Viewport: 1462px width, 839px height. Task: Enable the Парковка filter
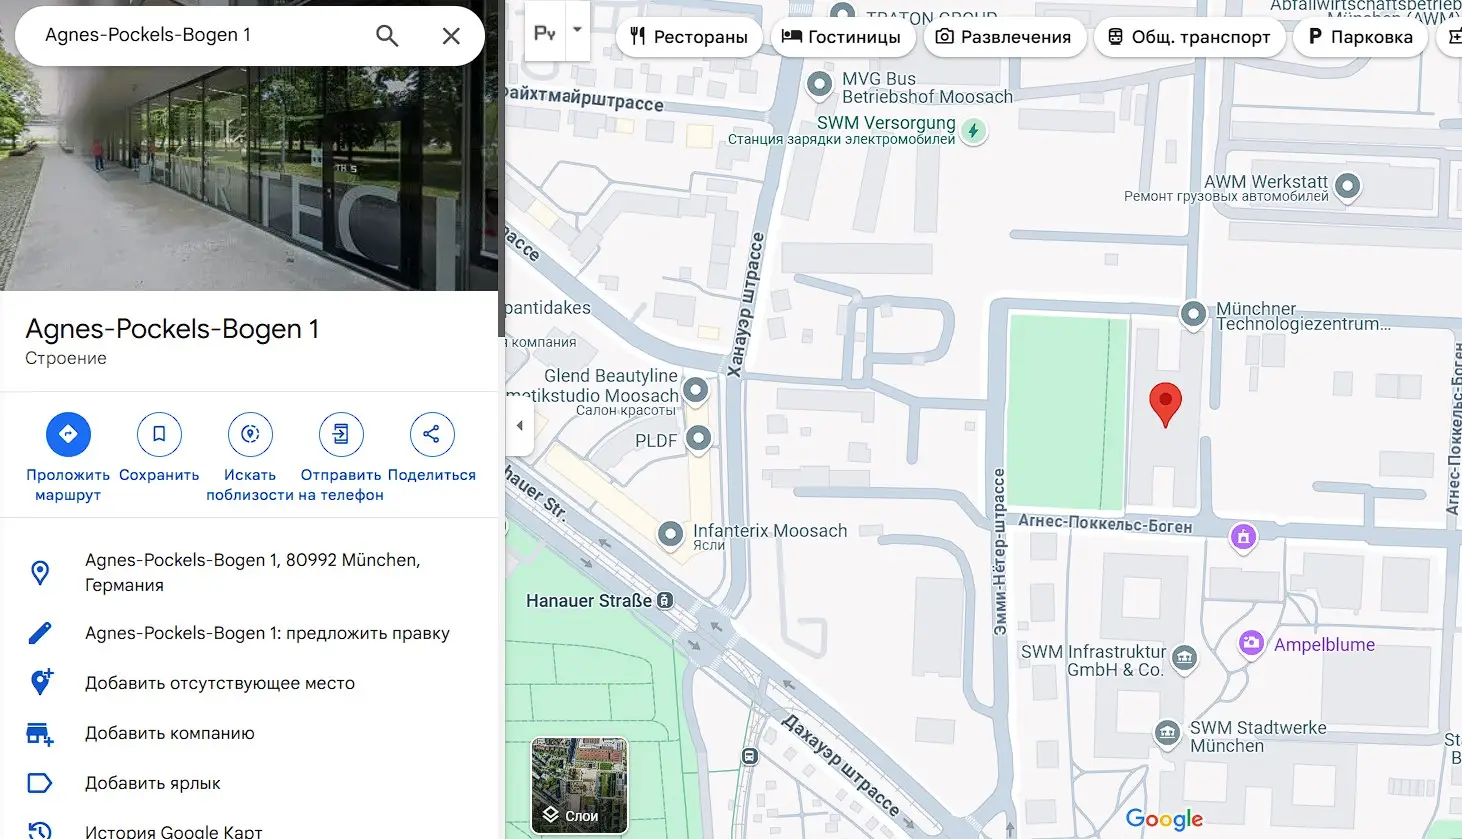pos(1360,37)
